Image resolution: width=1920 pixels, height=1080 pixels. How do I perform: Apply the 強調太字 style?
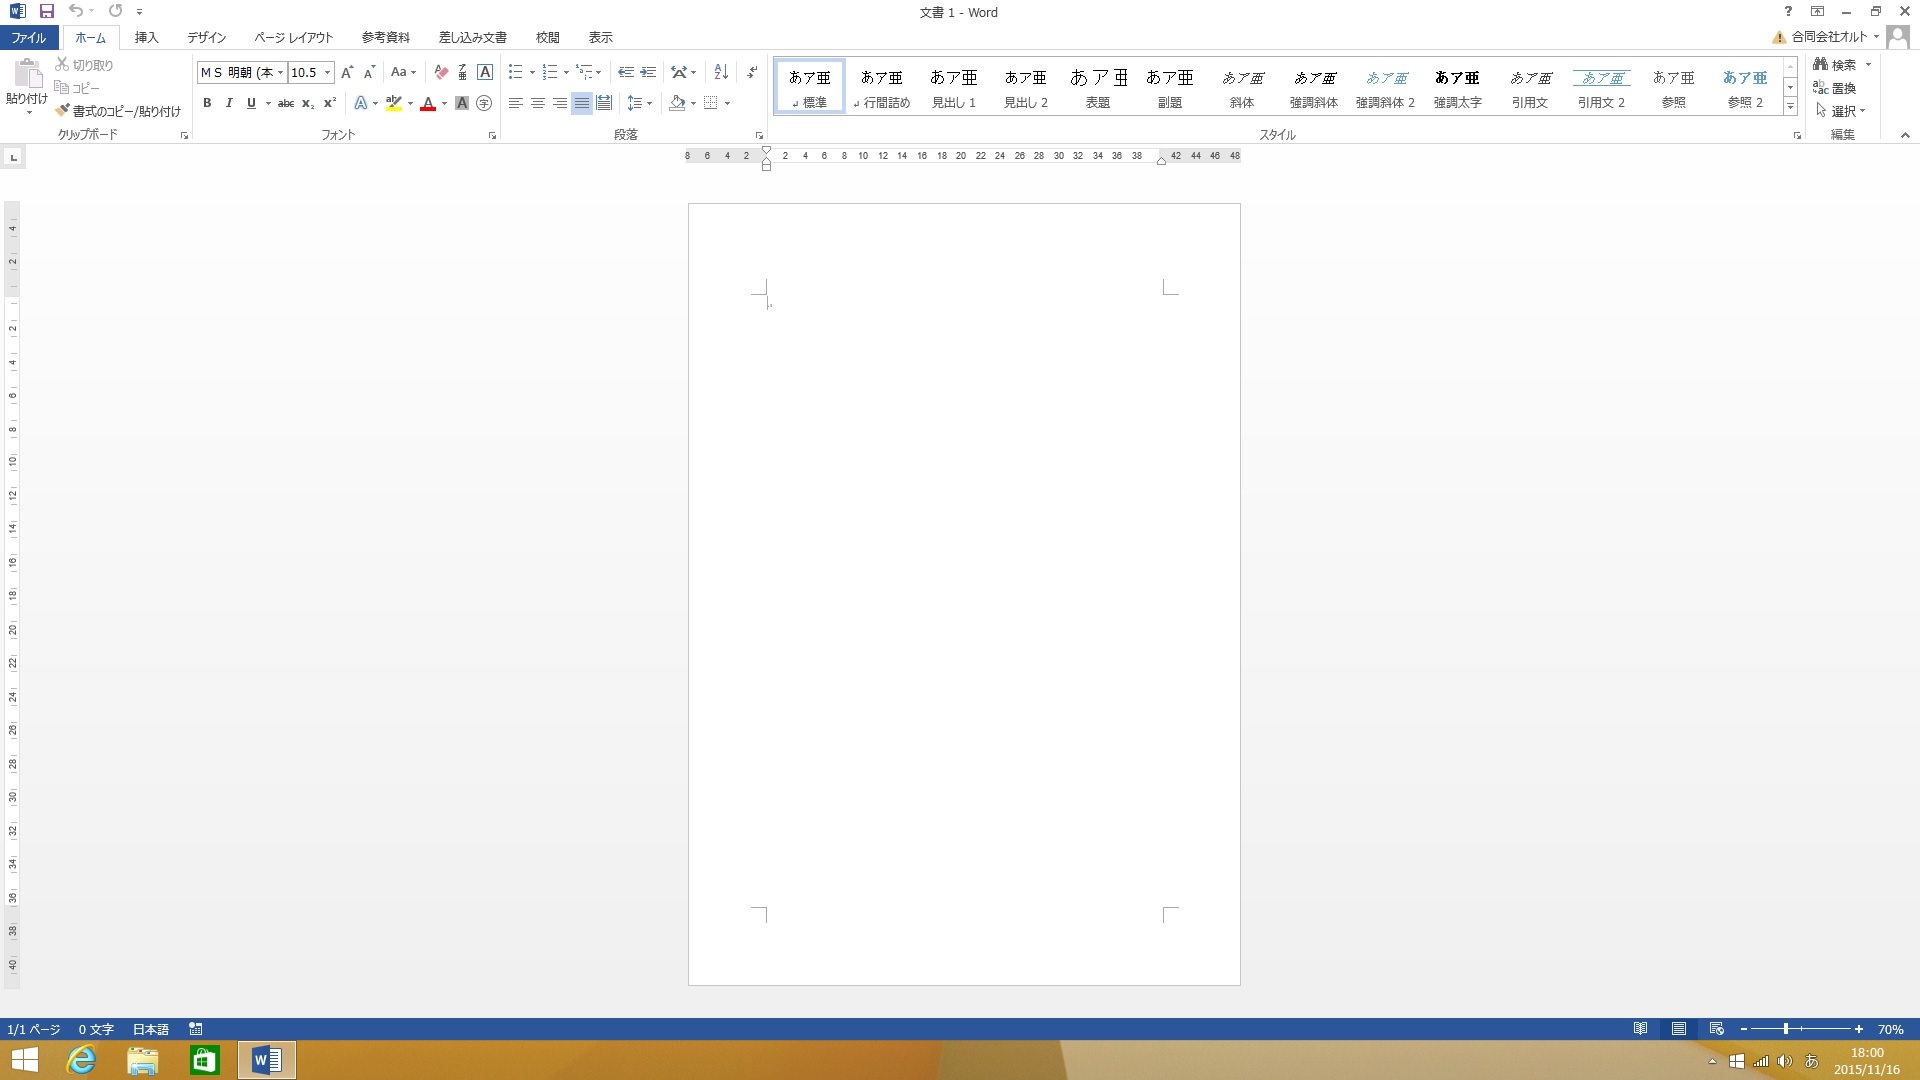click(x=1458, y=86)
